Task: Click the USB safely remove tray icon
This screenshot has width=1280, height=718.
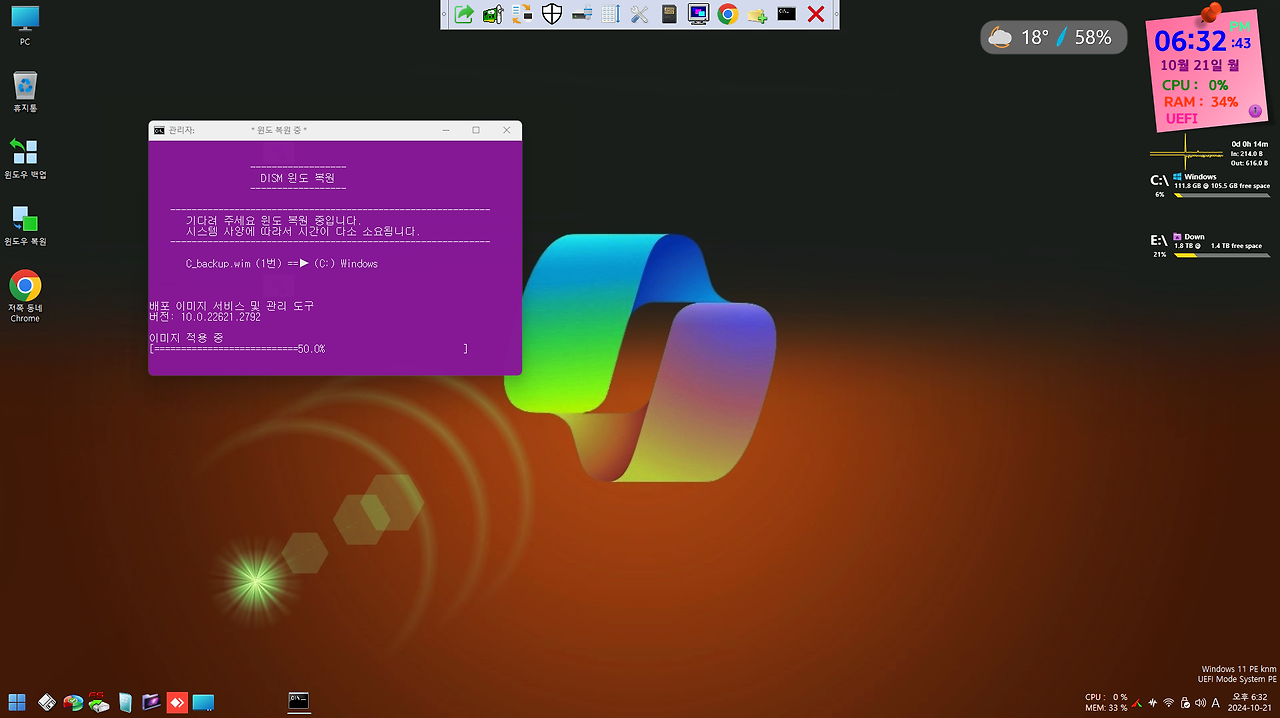Action: [x=1185, y=702]
